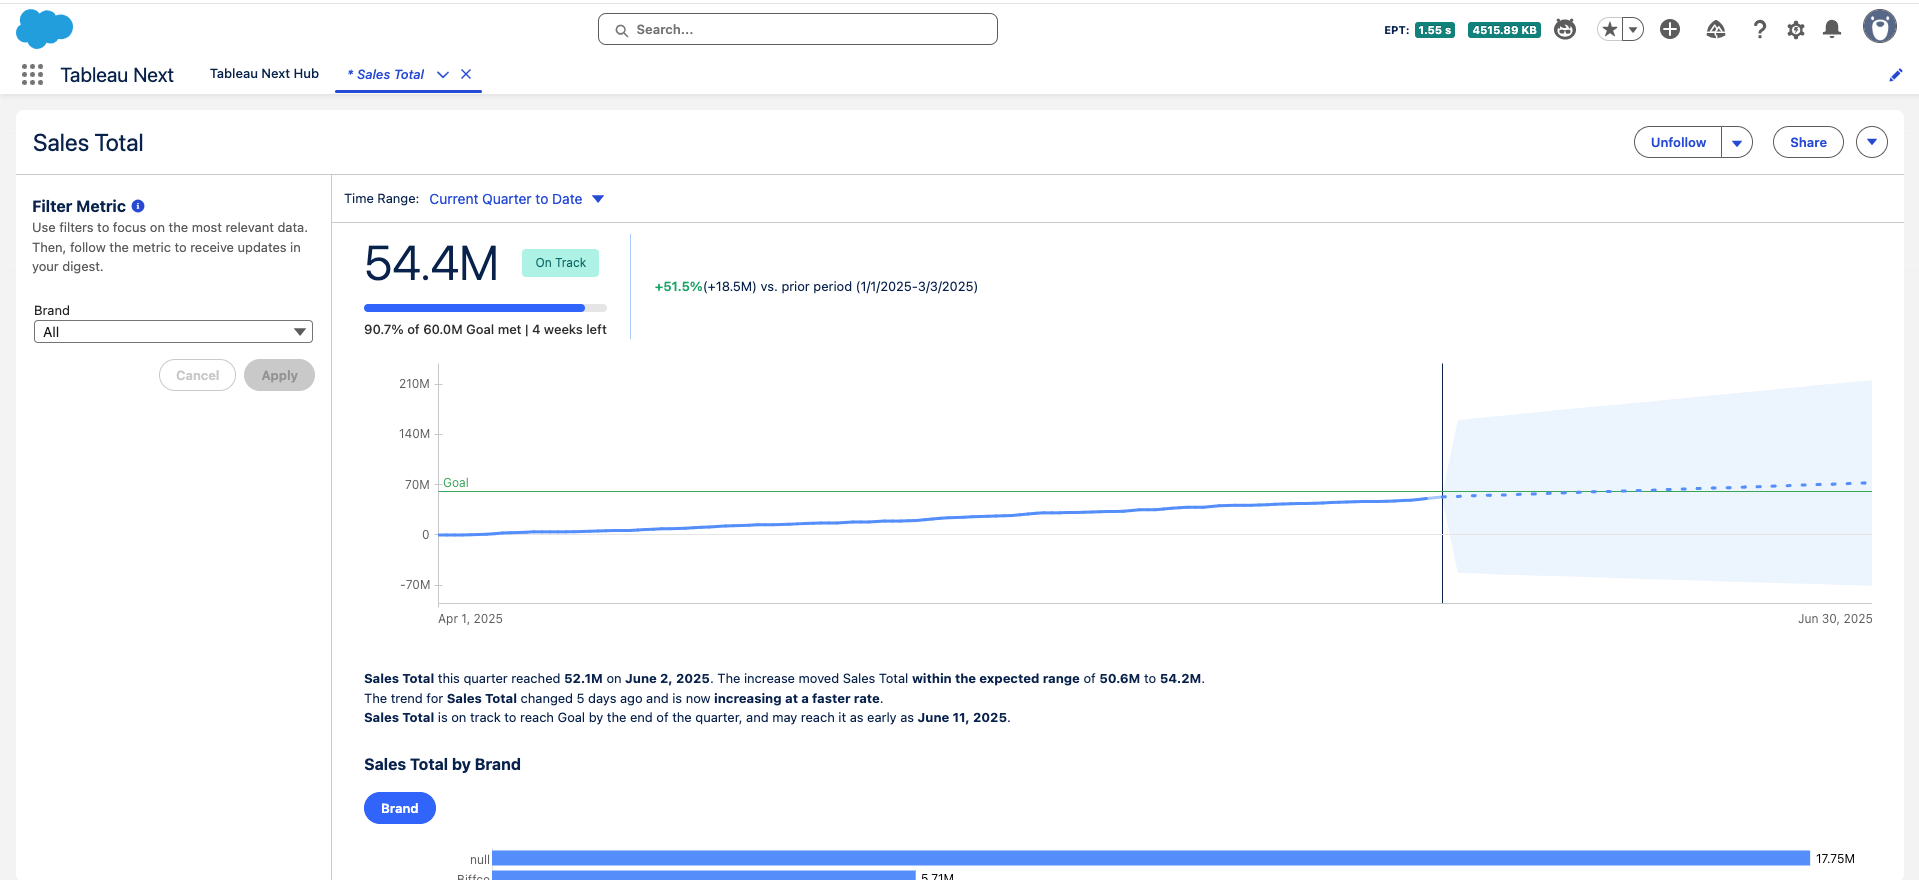Click the pencil edit navigation icon
Screen dimensions: 1919x880
(1895, 75)
